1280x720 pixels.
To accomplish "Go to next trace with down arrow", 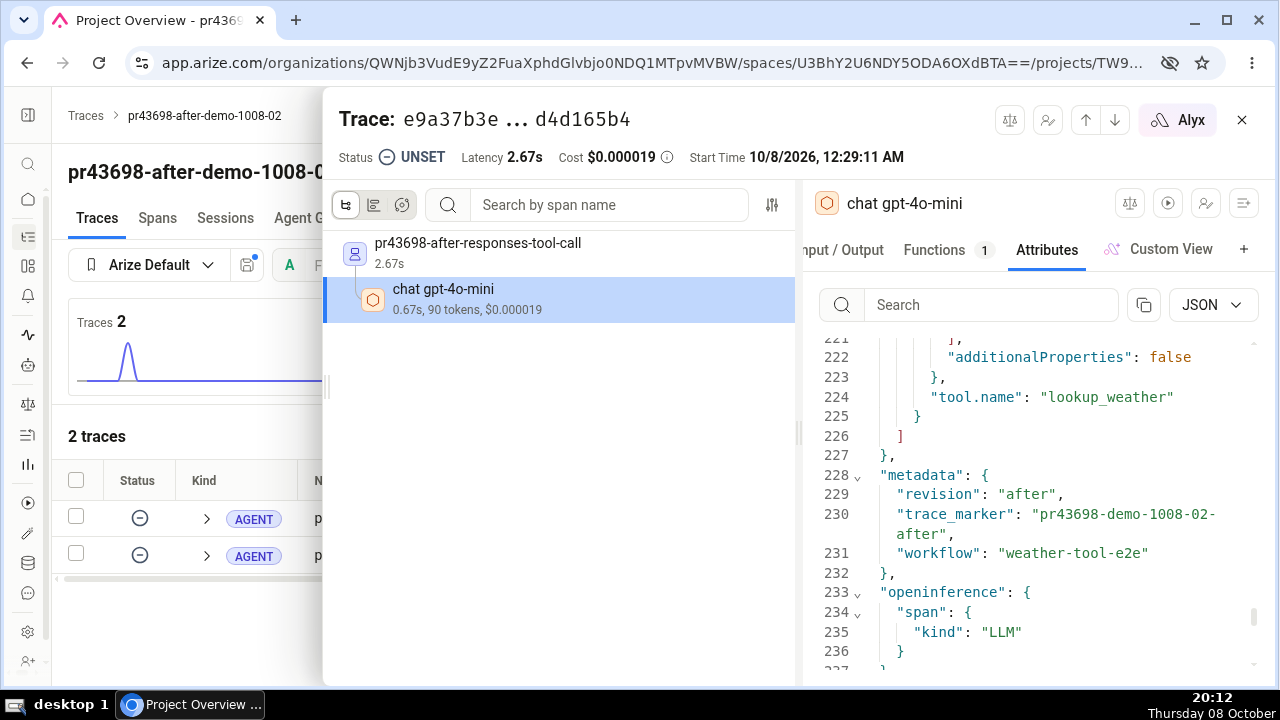I will pos(1115,120).
